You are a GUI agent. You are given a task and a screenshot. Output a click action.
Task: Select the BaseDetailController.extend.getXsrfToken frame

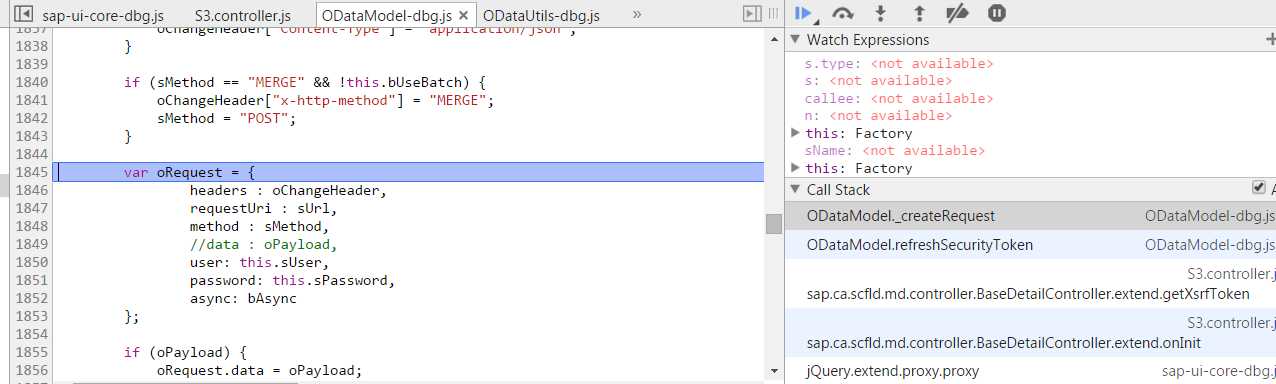[1030, 284]
